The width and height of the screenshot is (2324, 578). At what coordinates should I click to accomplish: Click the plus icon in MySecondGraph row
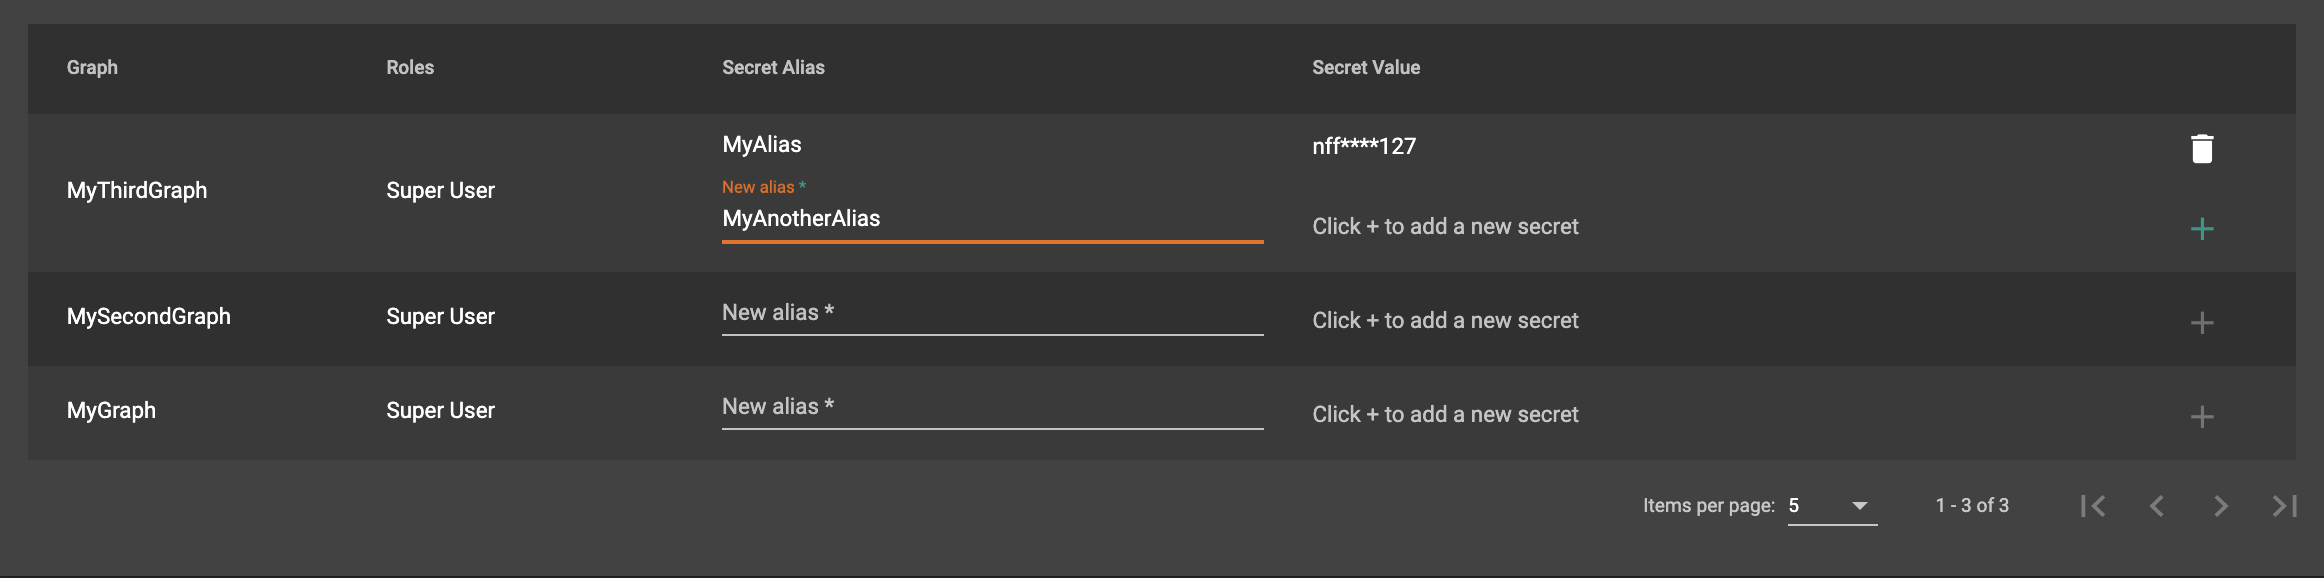tap(2201, 323)
